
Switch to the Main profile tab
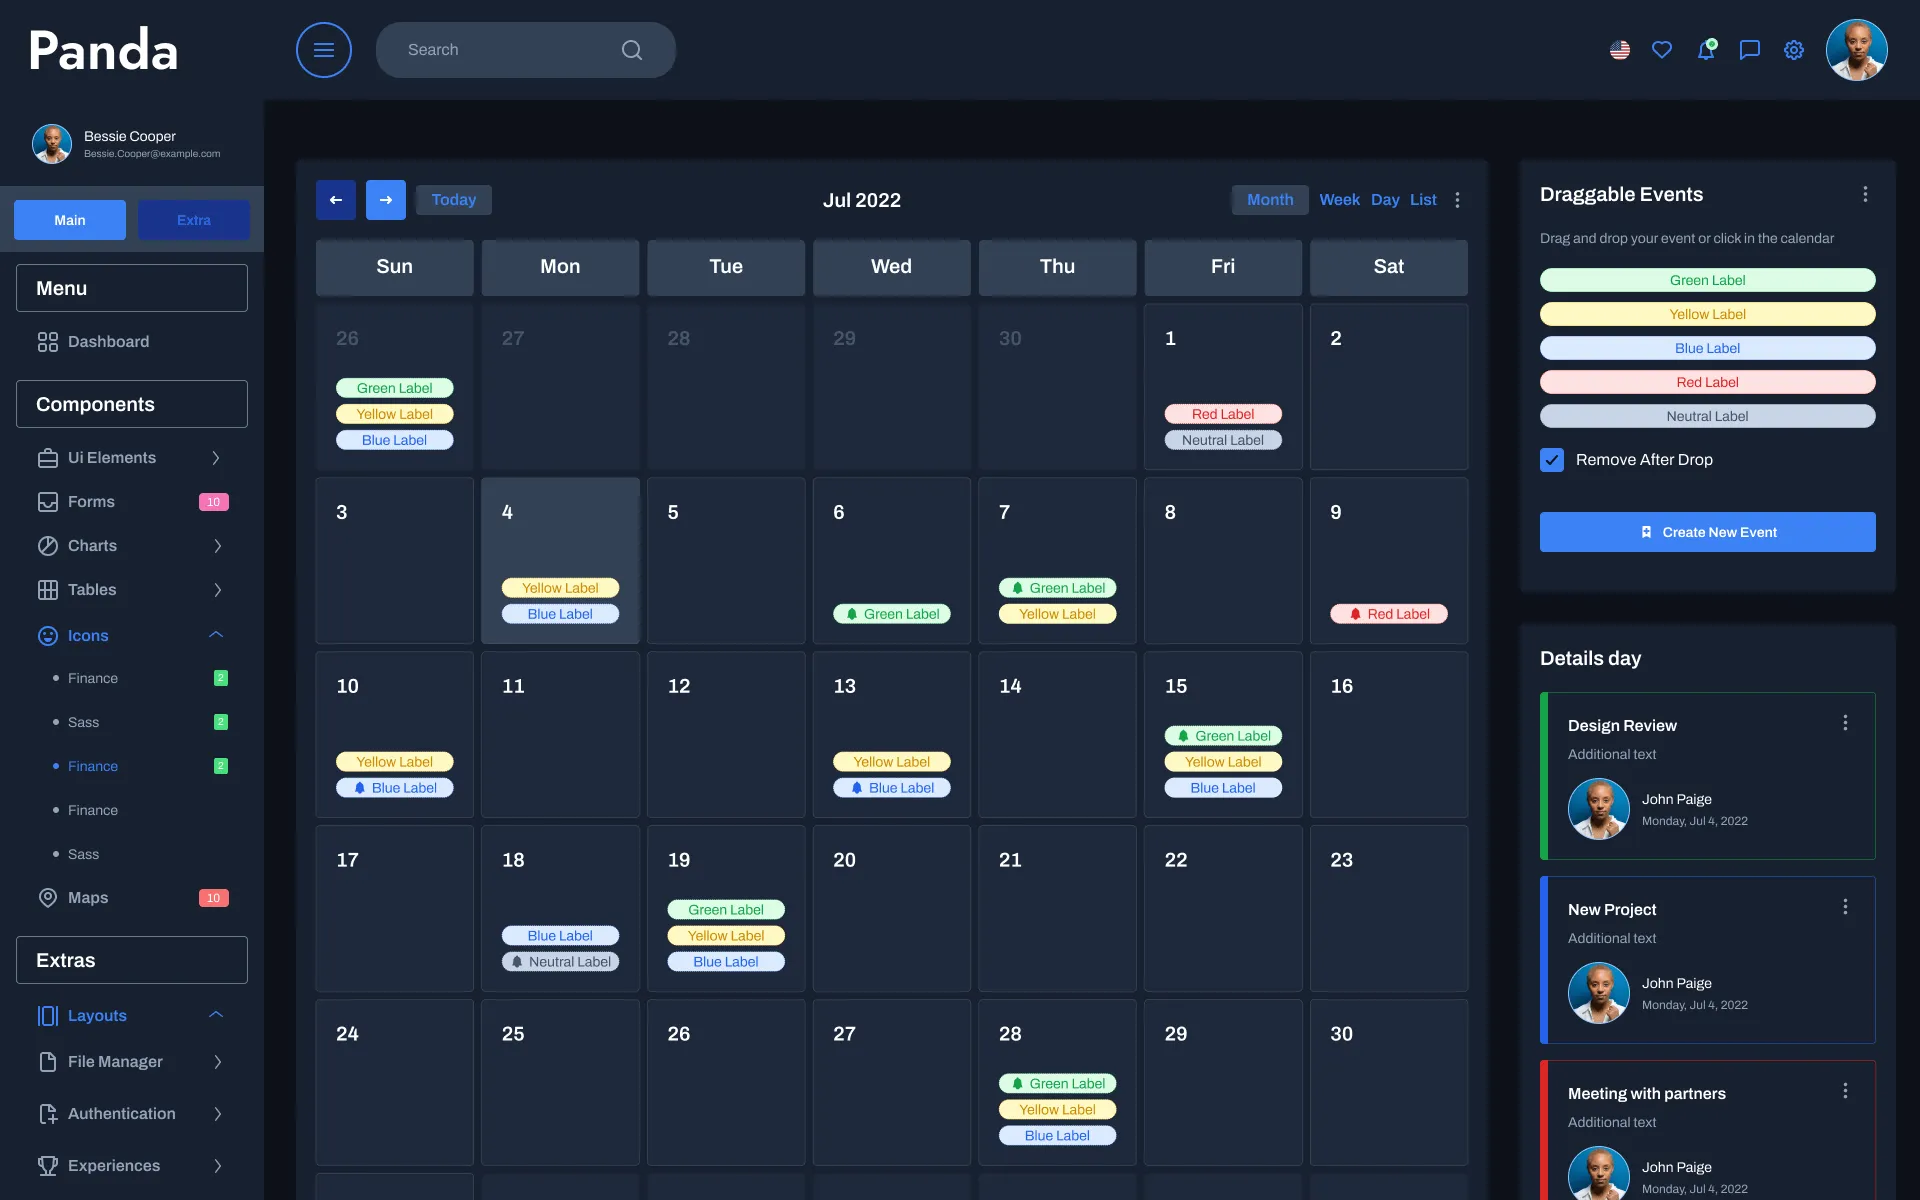(x=69, y=220)
